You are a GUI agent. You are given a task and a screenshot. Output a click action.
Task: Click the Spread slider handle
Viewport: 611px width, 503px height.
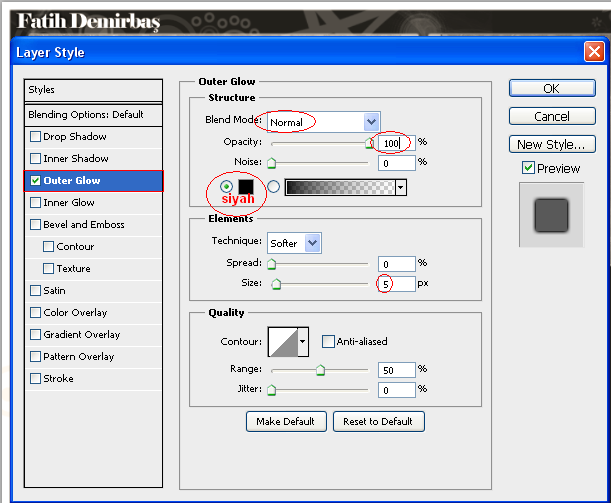272,264
